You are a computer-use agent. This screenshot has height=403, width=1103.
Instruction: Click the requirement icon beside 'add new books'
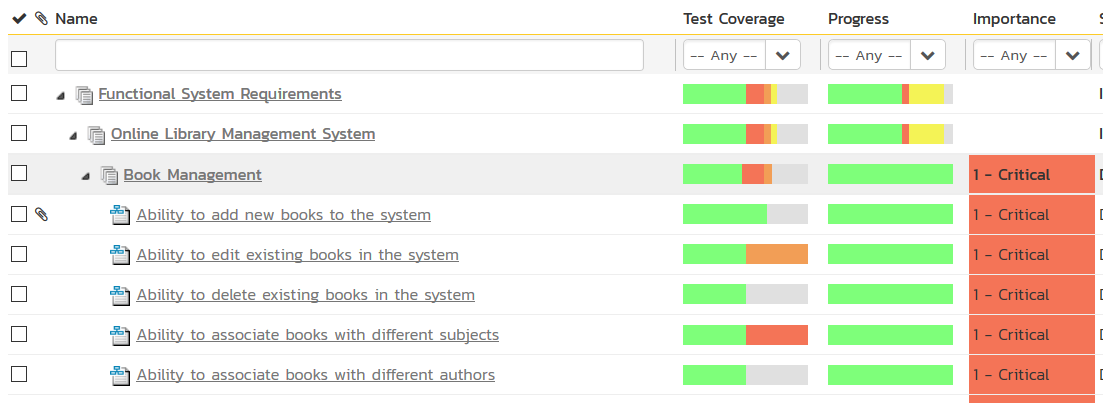(x=120, y=215)
